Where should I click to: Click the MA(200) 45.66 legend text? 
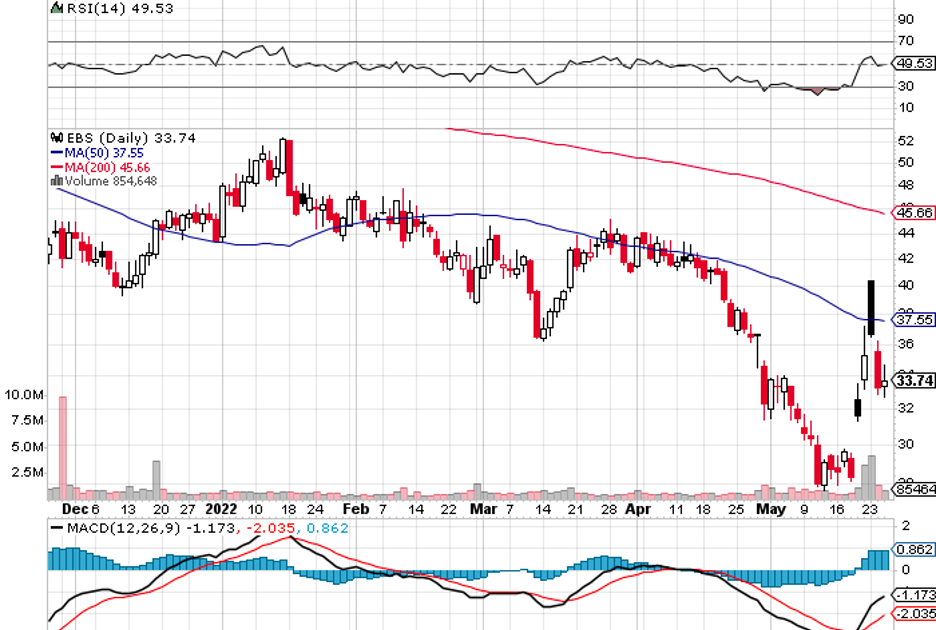pyautogui.click(x=104, y=167)
